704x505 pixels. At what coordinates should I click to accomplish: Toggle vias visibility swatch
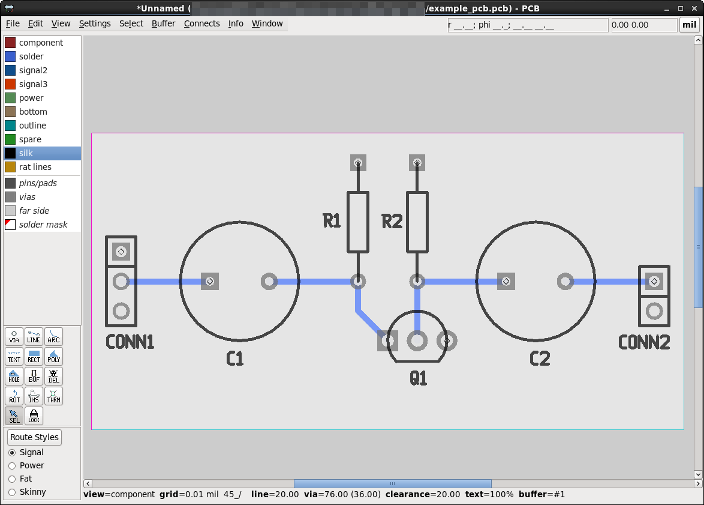click(10, 197)
